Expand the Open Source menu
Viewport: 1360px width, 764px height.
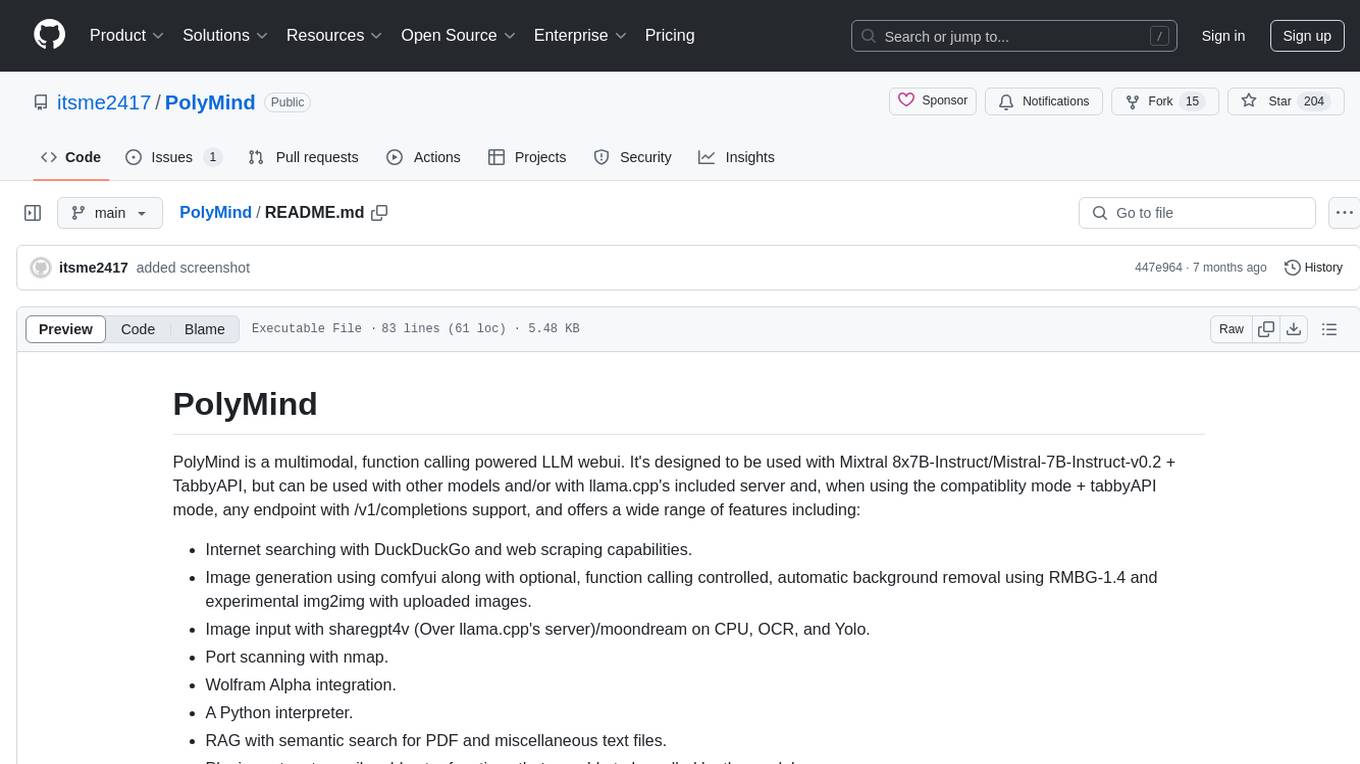click(458, 35)
